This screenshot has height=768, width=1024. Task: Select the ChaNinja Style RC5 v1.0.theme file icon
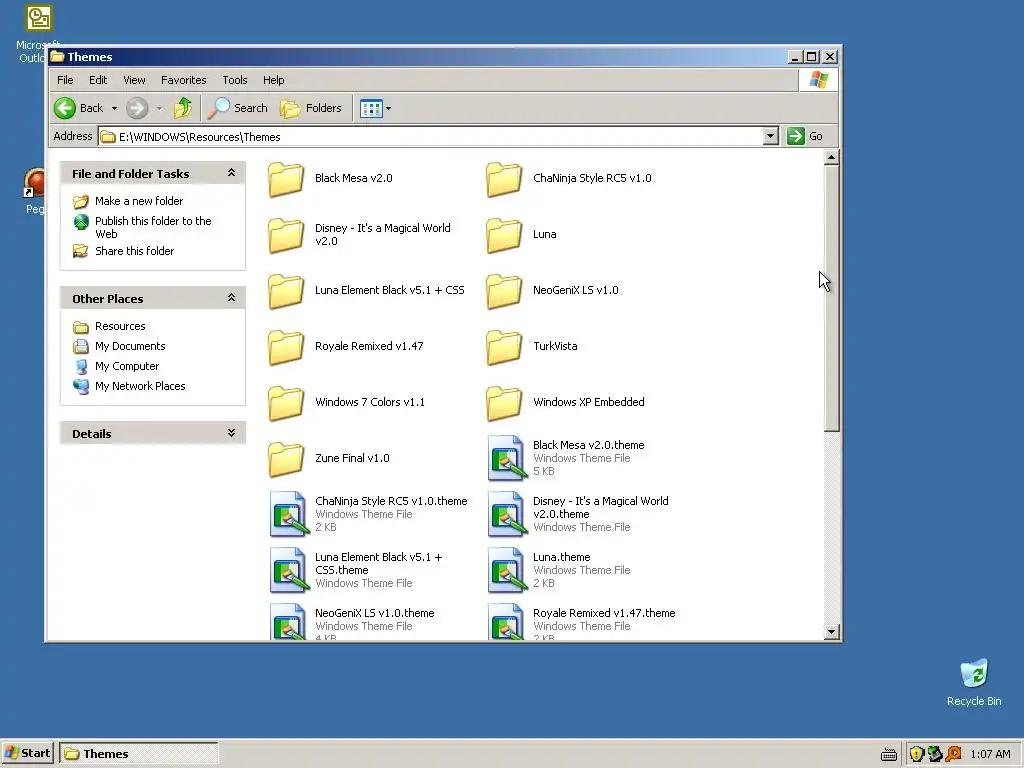pyautogui.click(x=289, y=515)
